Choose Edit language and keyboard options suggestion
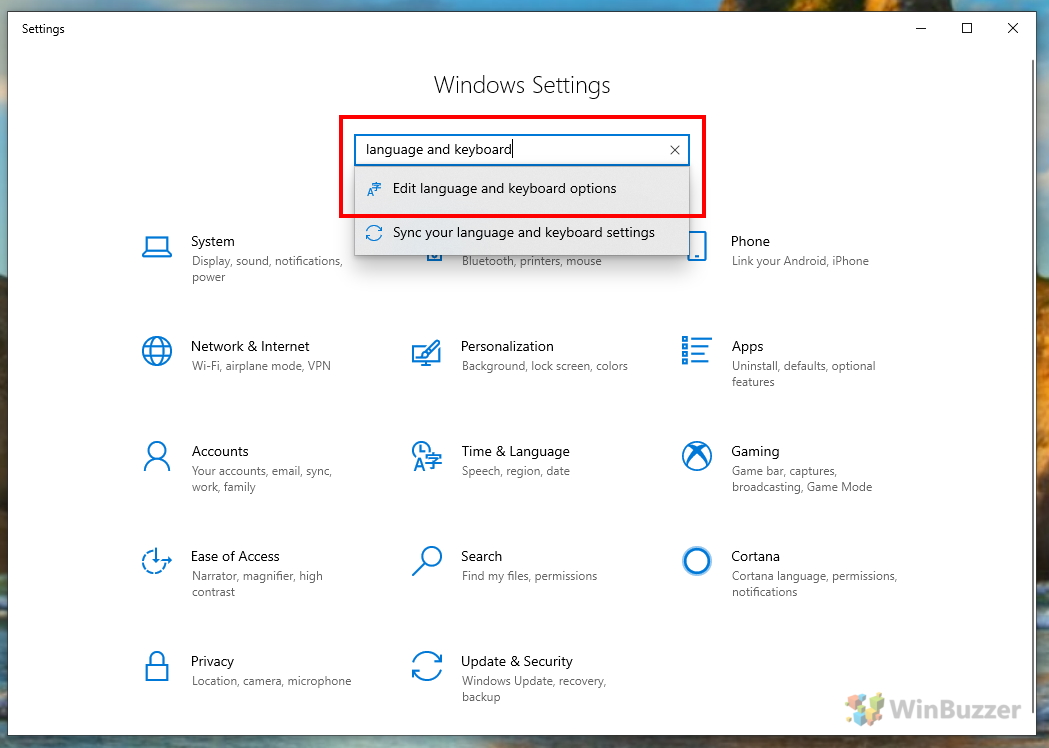 tap(522, 189)
